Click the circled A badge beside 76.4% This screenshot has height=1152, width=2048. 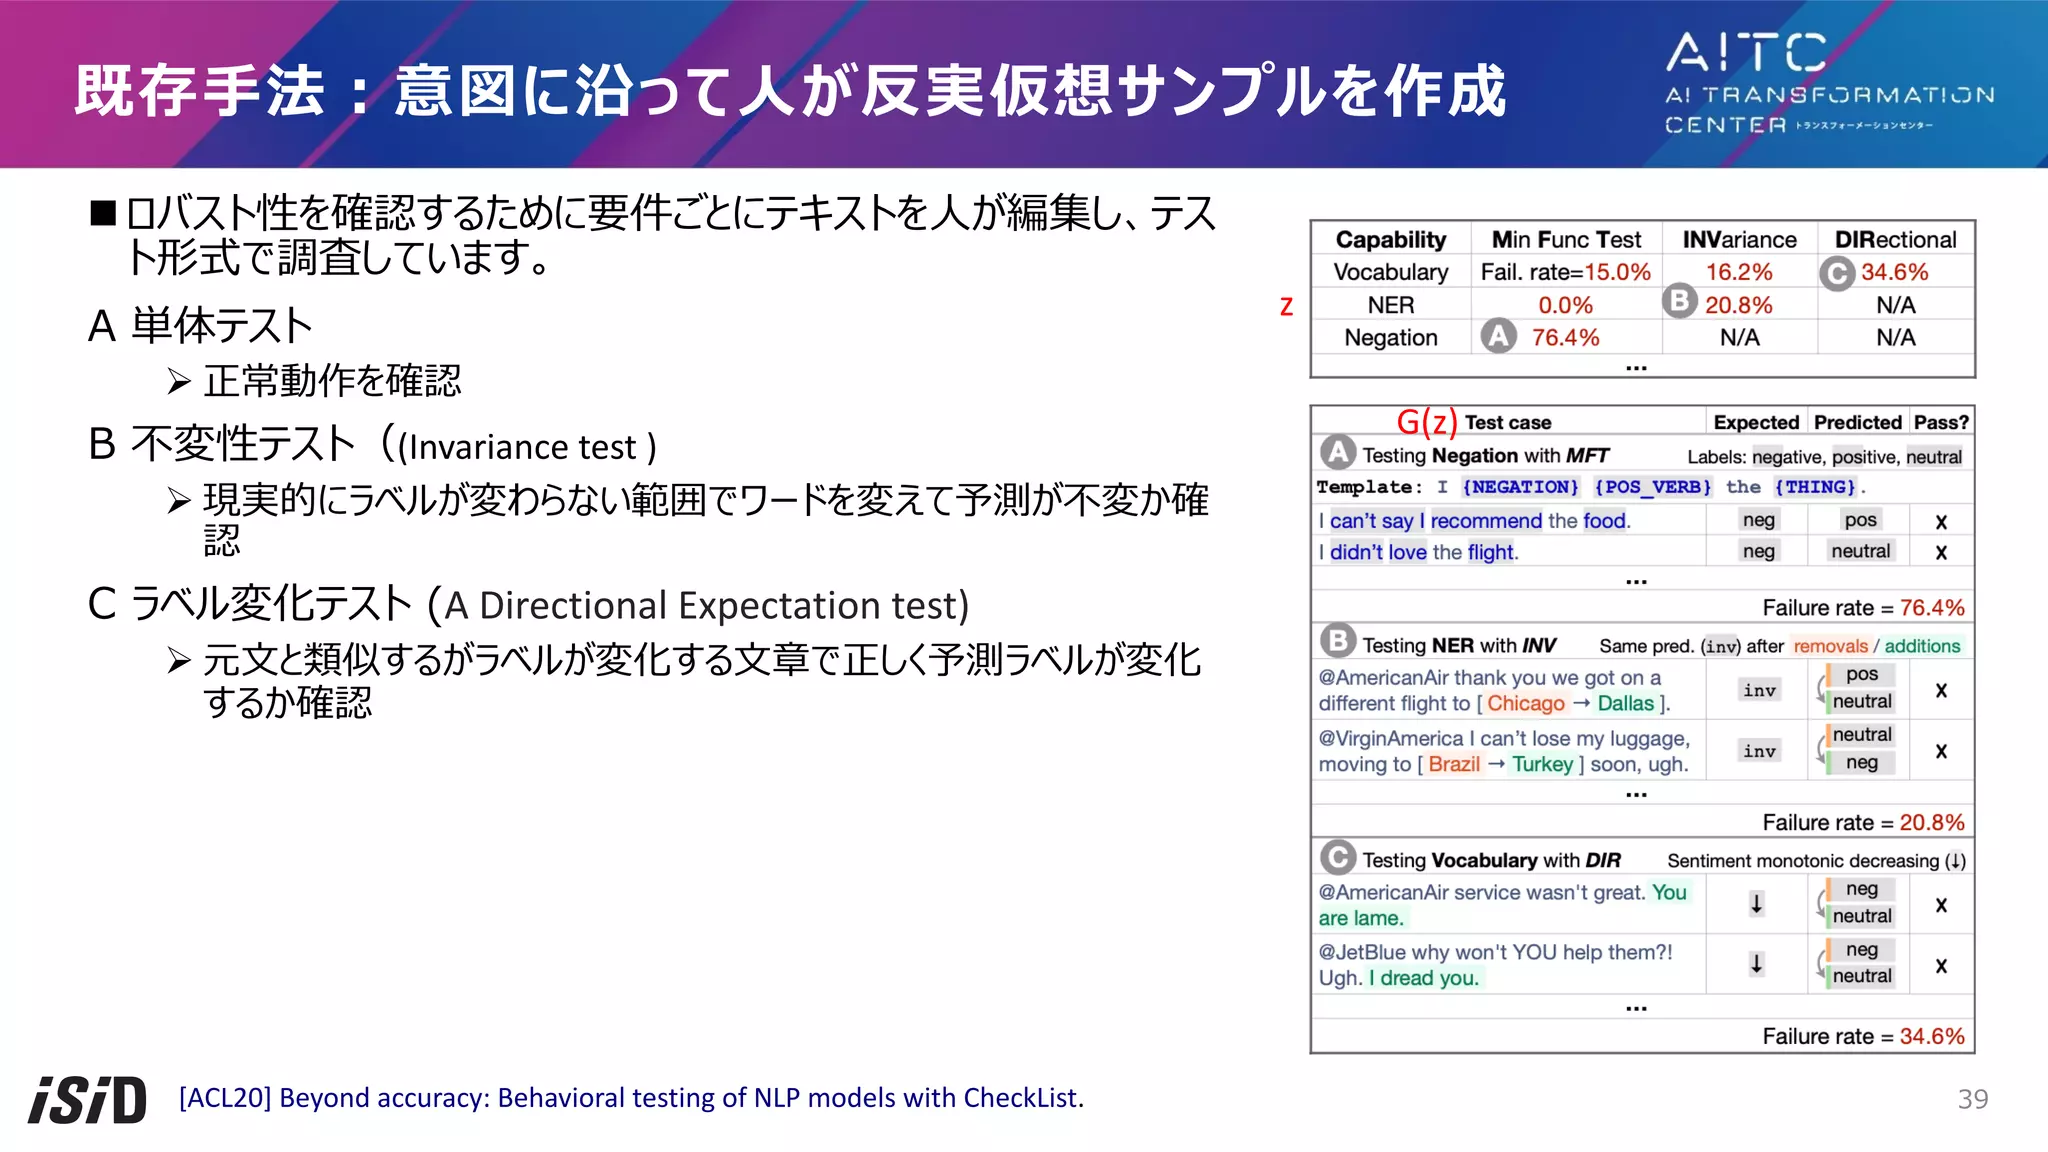click(1498, 337)
